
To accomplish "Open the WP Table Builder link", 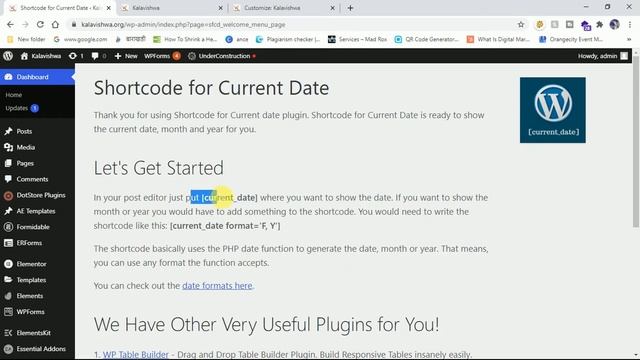I will click(x=136, y=355).
